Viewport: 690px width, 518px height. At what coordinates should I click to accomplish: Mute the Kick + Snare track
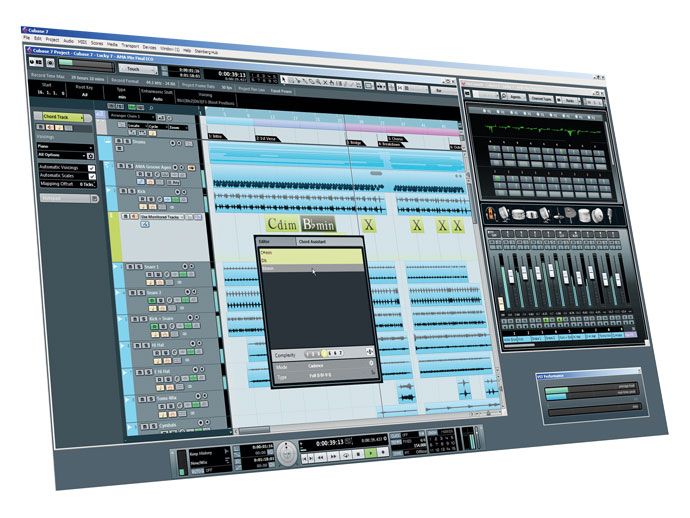click(x=135, y=319)
